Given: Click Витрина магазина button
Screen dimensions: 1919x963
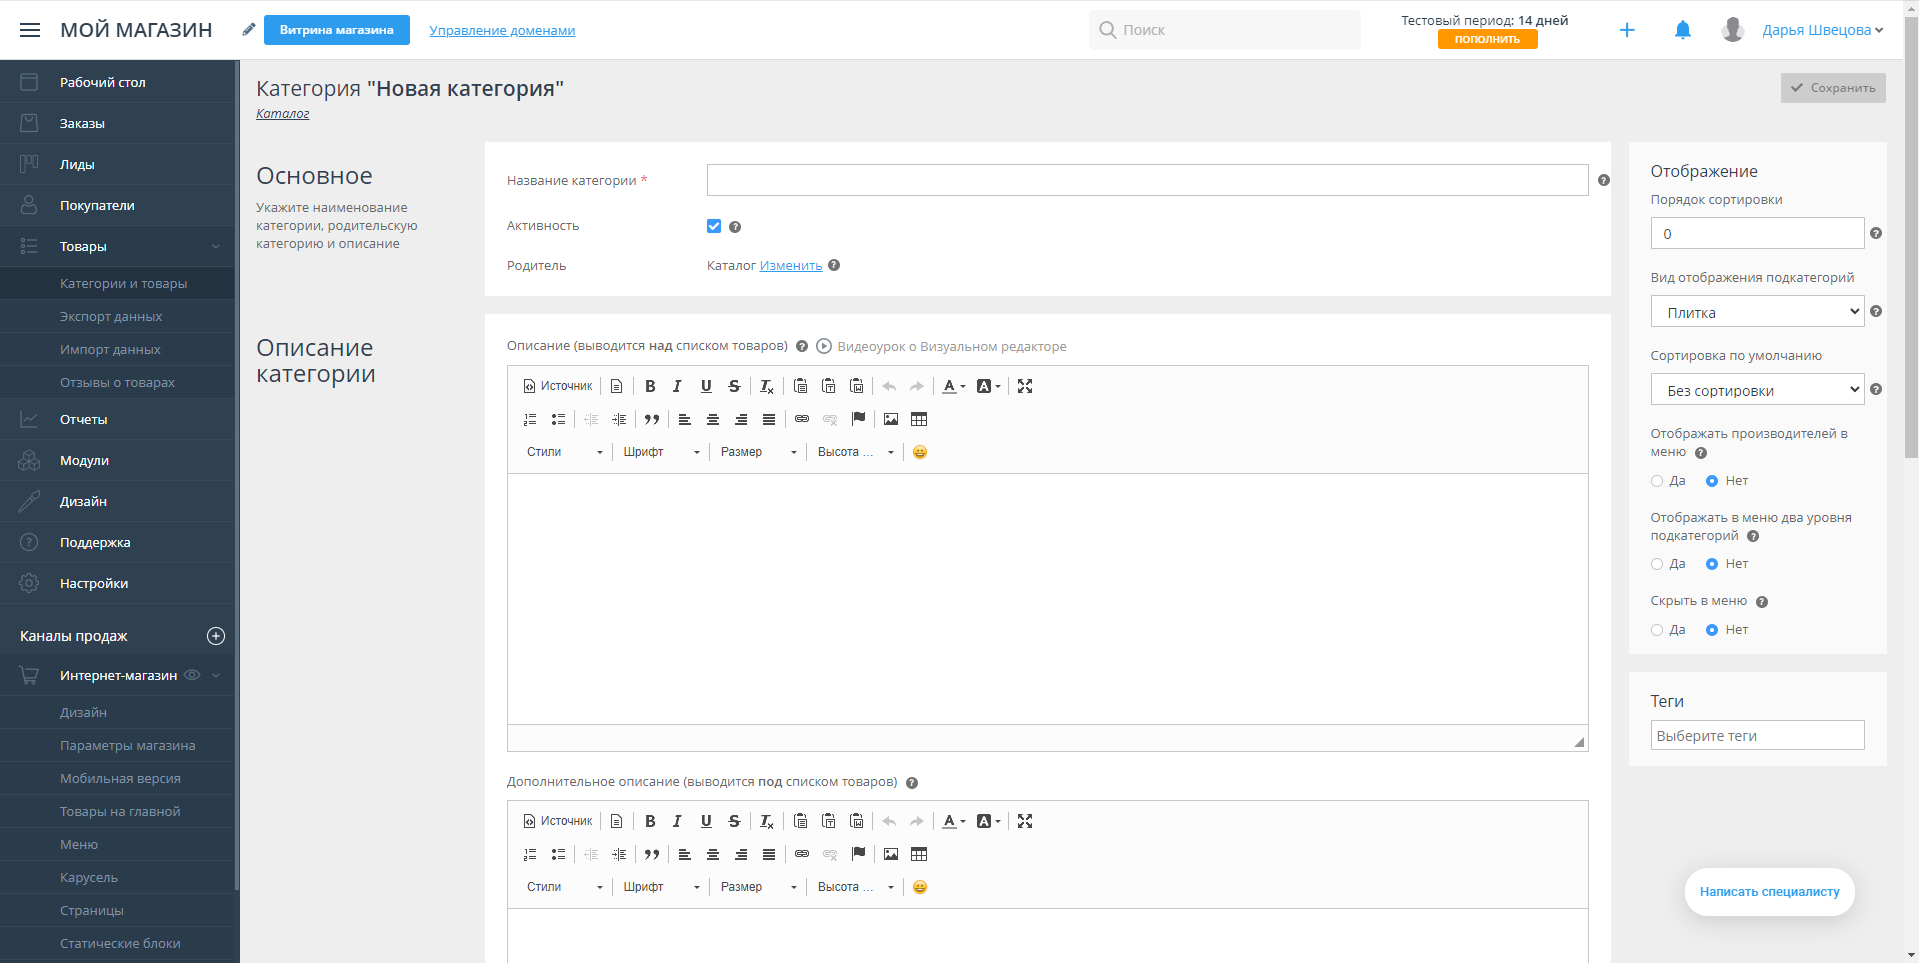Looking at the screenshot, I should (x=337, y=30).
